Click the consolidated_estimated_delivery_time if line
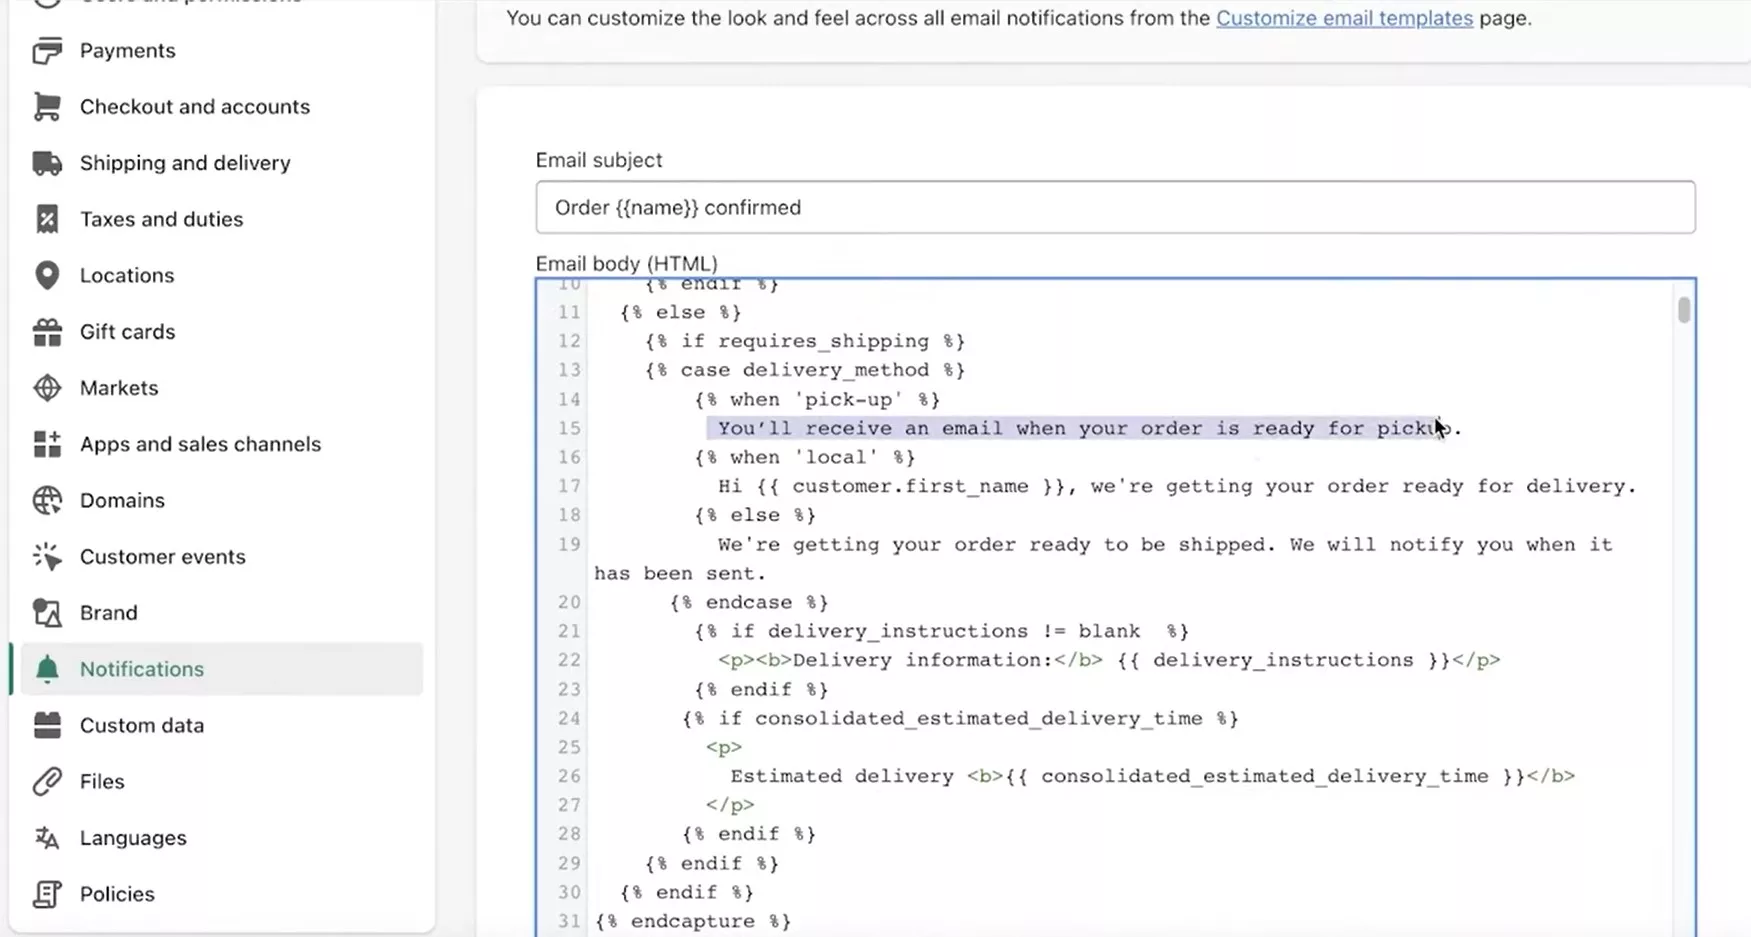Viewport: 1751px width, 937px height. [x=960, y=718]
